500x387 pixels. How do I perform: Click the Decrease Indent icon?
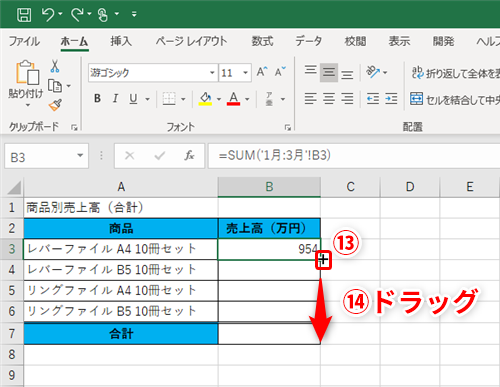click(373, 99)
